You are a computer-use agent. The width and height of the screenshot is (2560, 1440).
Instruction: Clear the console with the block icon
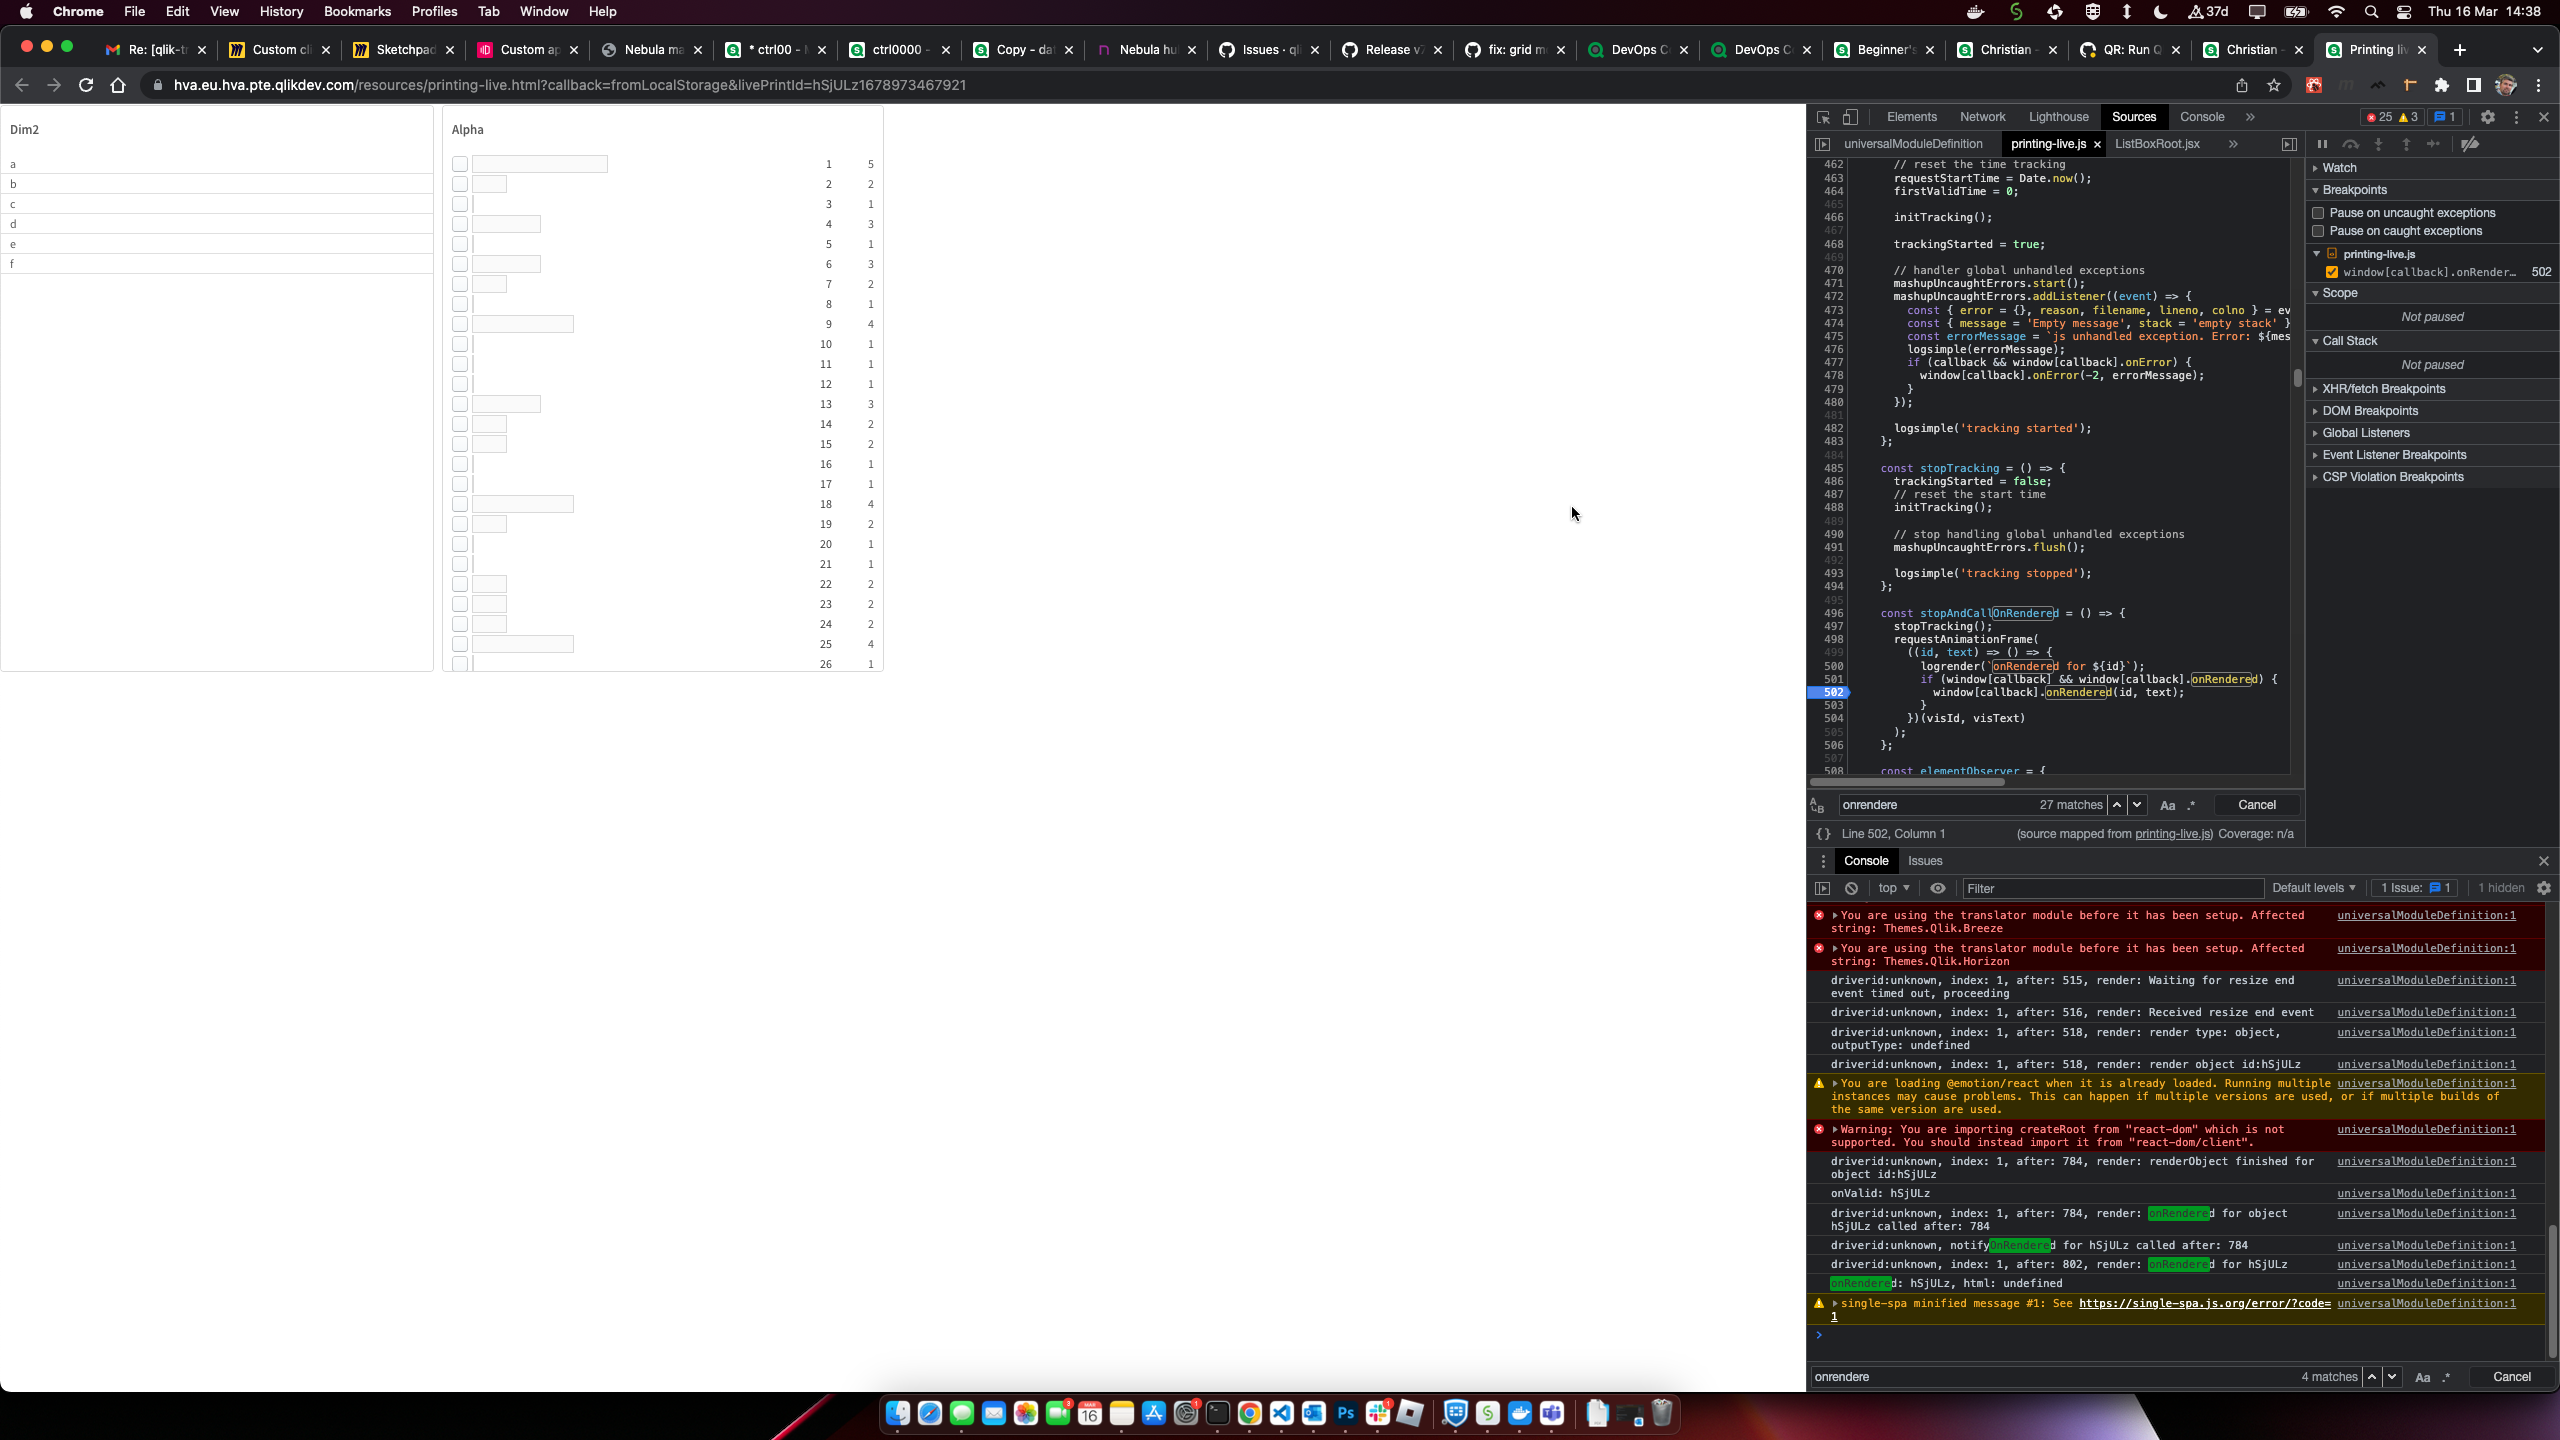(1851, 888)
